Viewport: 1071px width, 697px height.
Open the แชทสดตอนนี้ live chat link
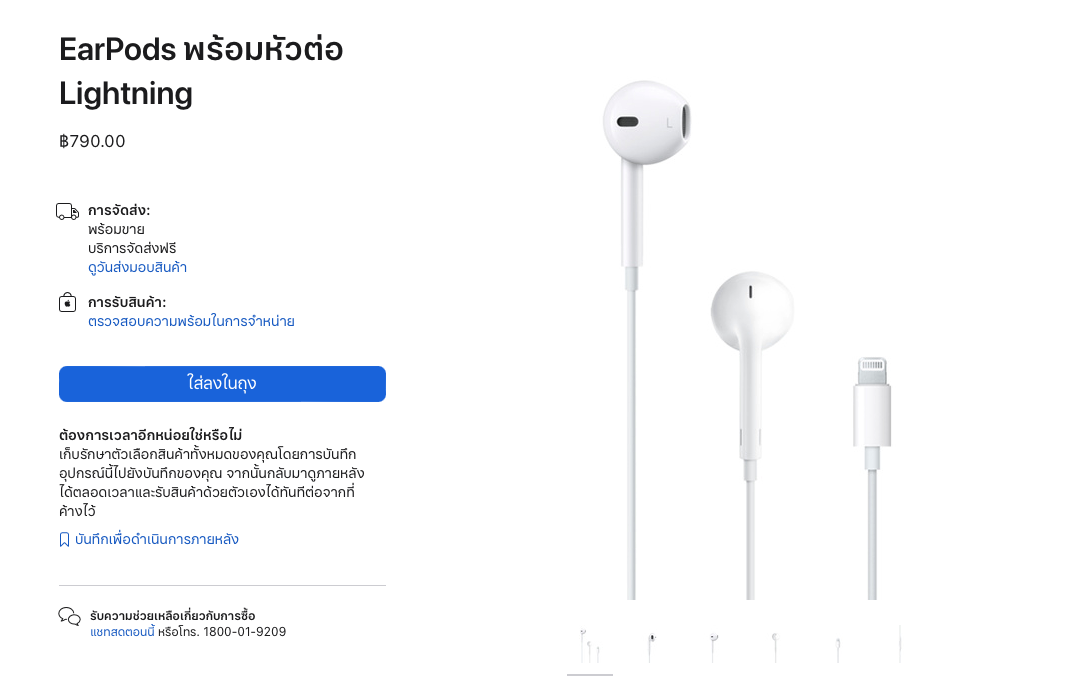pos(122,632)
